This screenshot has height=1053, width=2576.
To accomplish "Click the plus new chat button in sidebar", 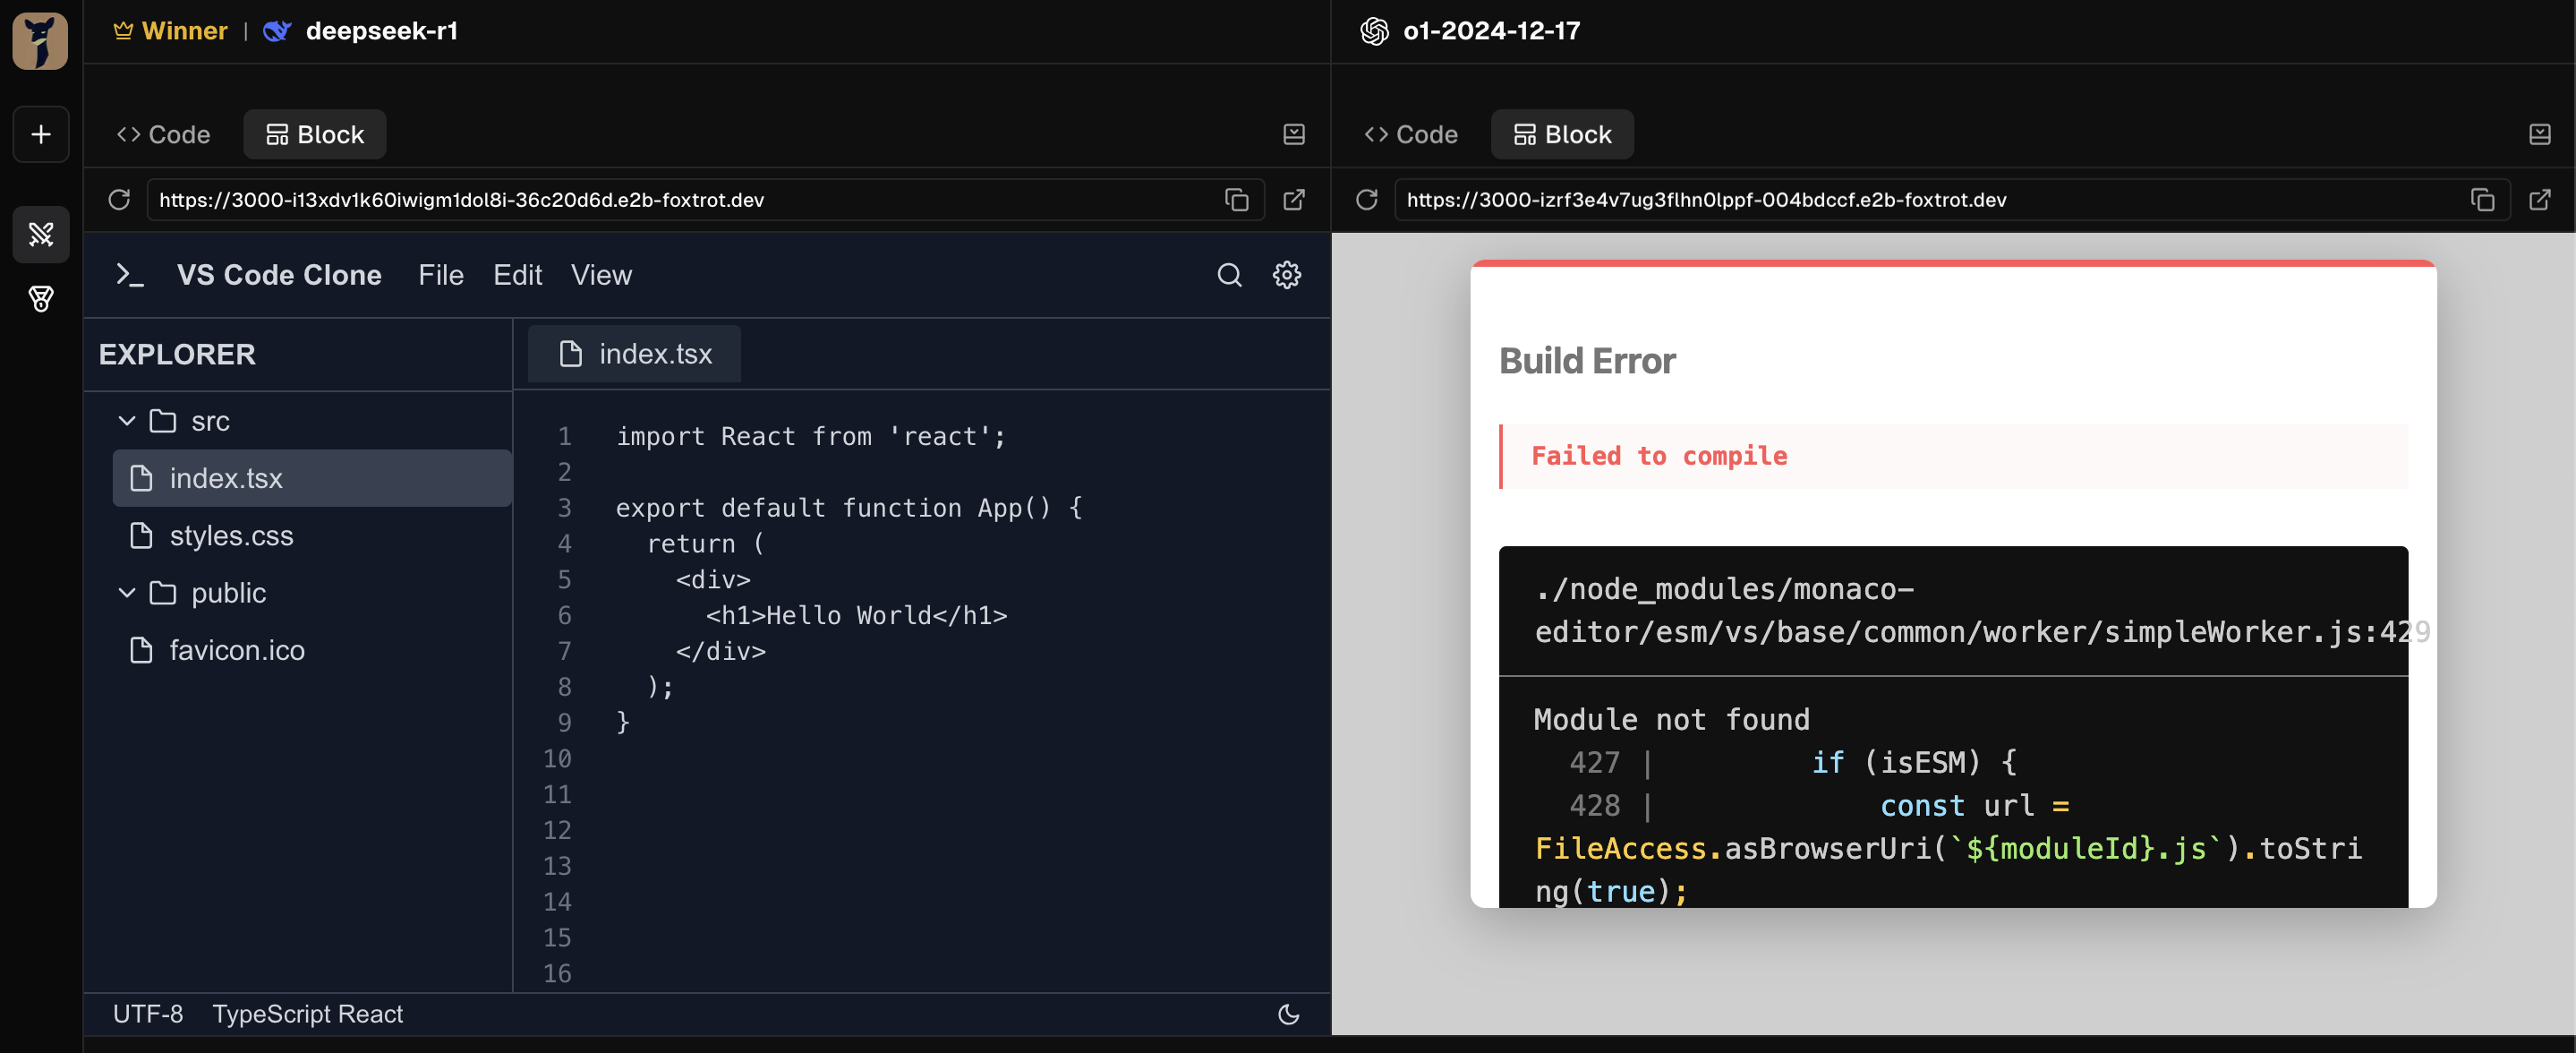I will click(x=41, y=134).
